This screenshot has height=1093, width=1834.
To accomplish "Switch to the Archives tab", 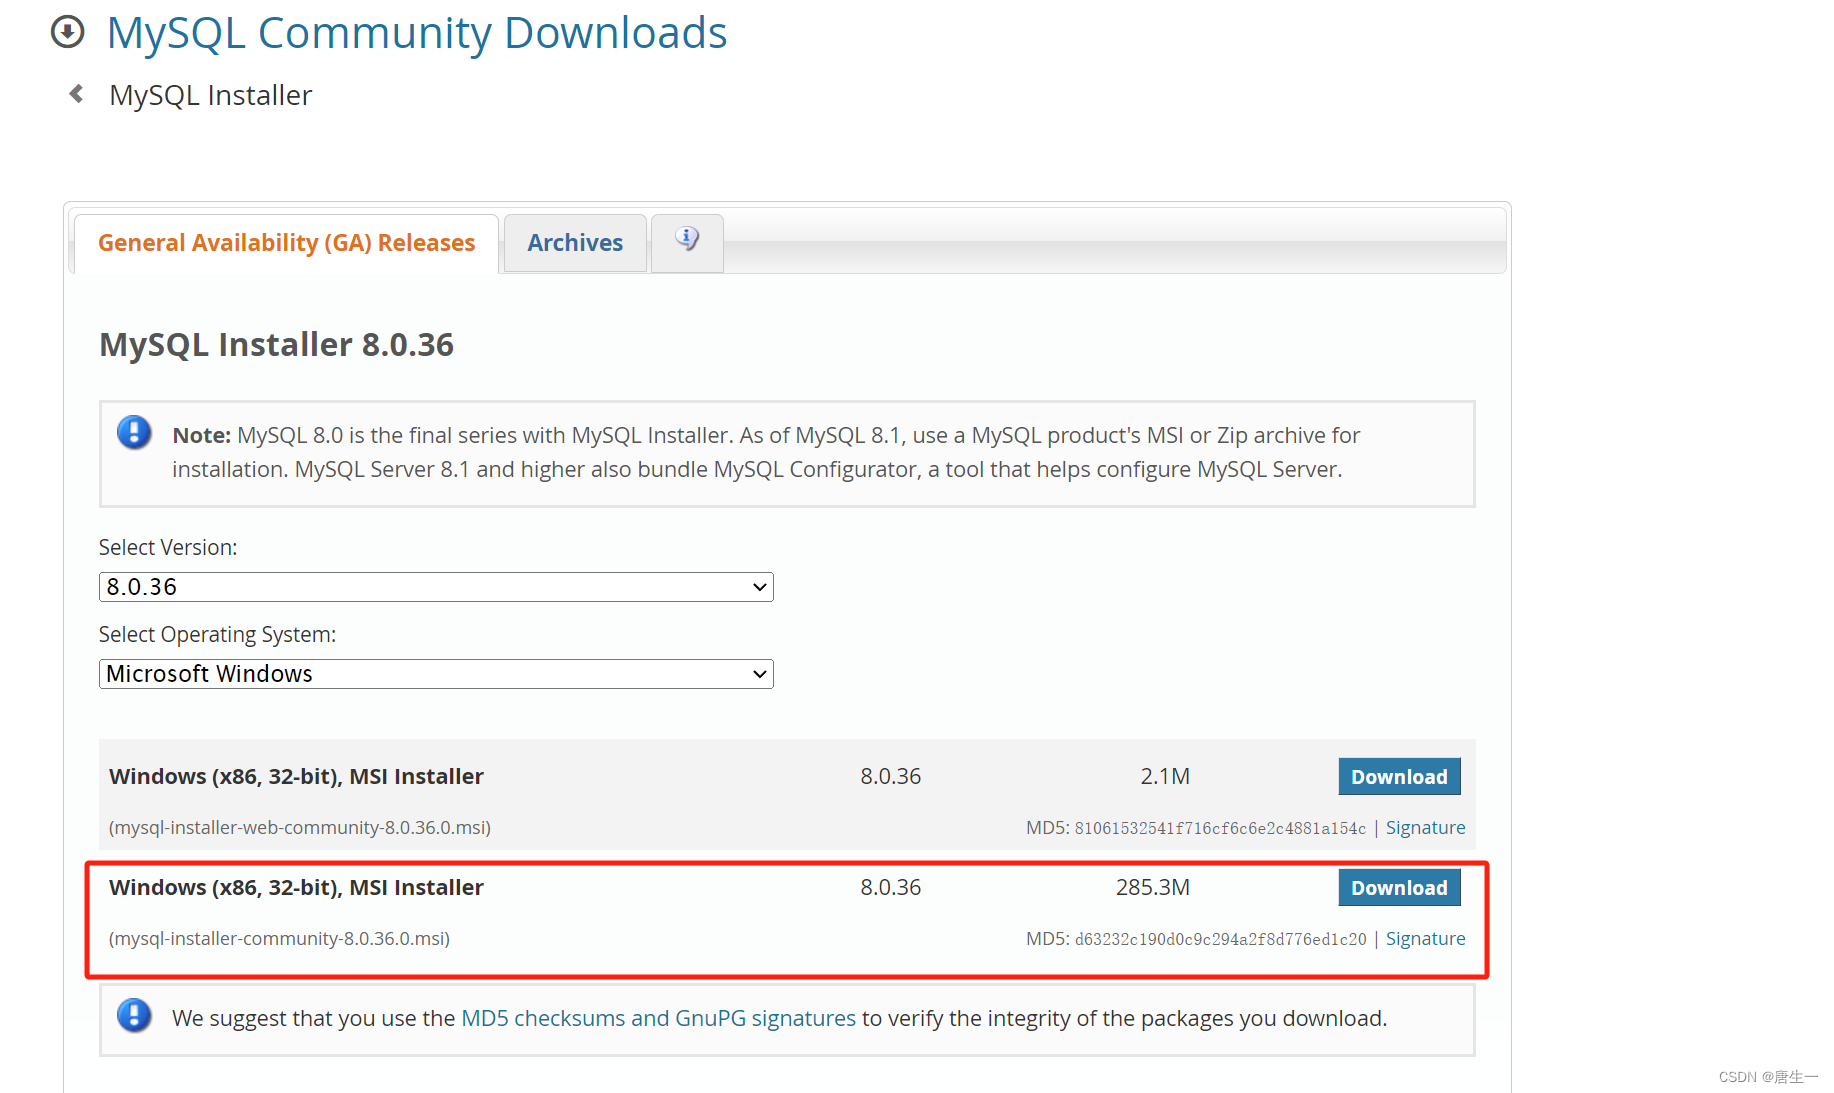I will [575, 243].
